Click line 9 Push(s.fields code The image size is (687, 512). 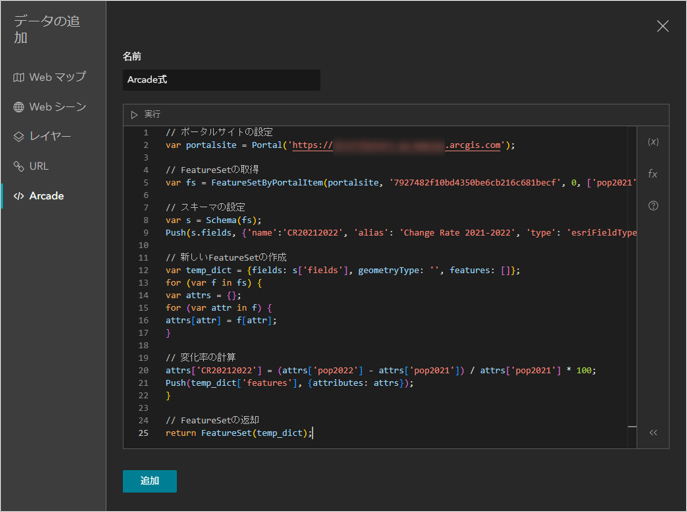[198, 233]
